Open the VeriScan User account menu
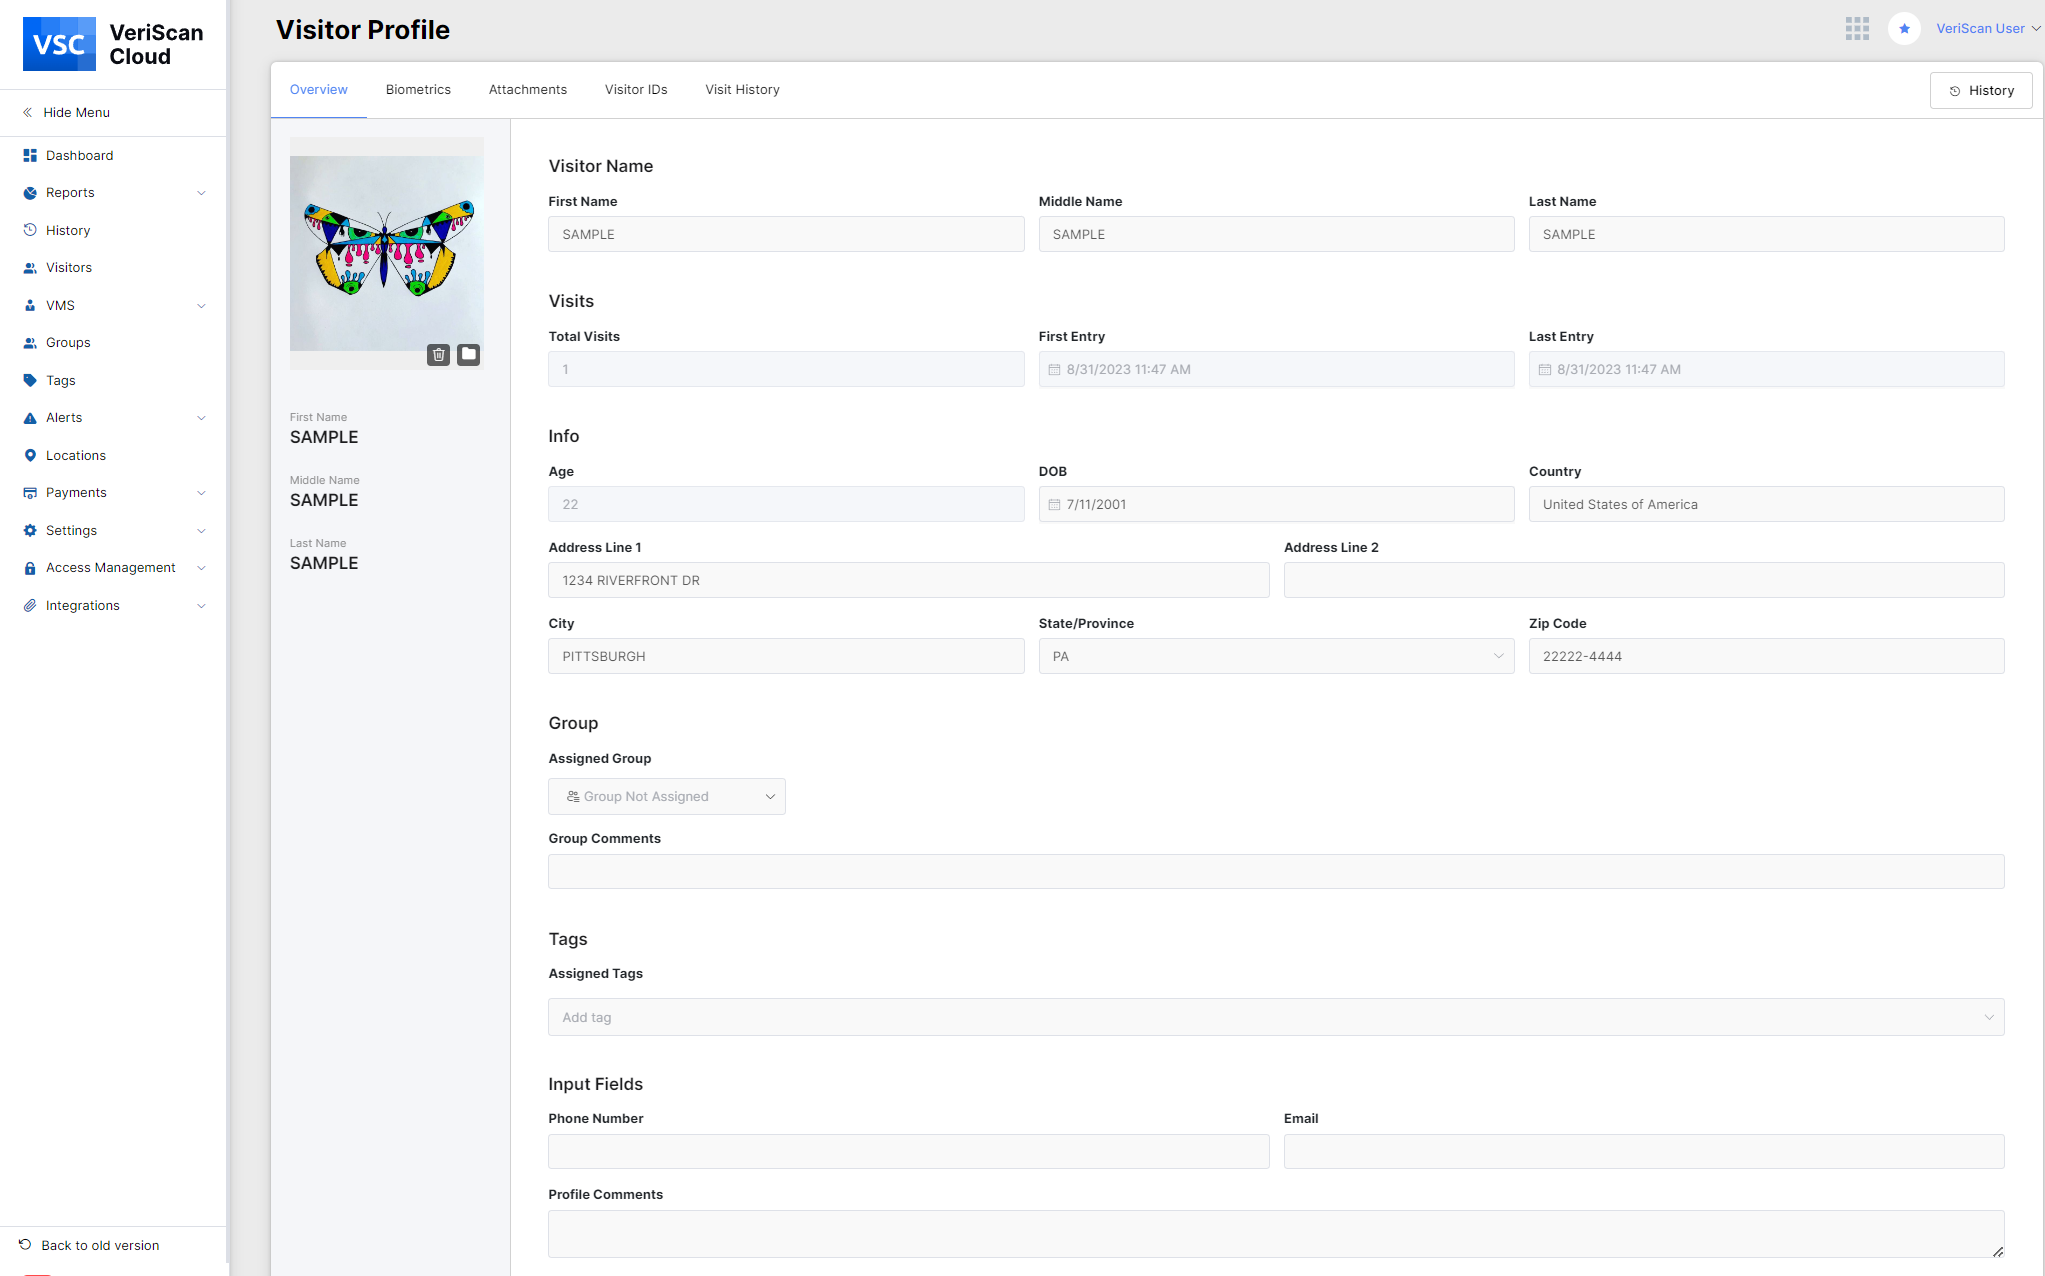 [x=1988, y=29]
